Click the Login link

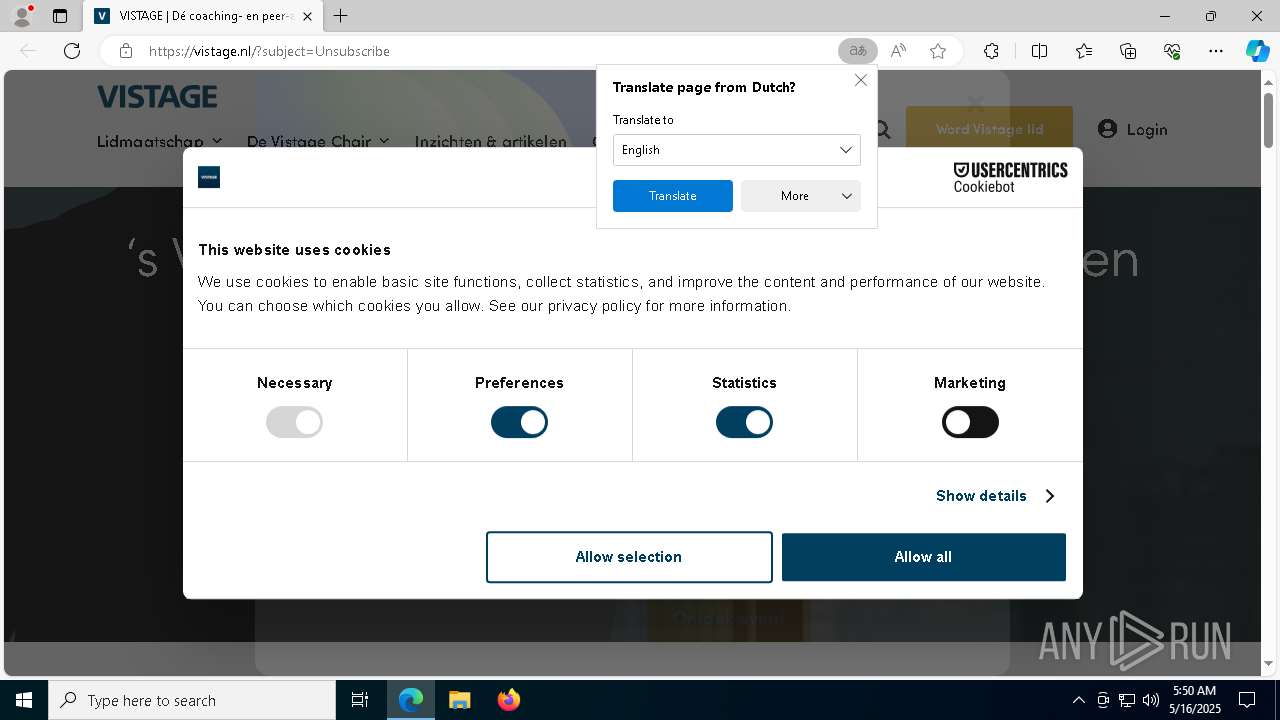1146,129
